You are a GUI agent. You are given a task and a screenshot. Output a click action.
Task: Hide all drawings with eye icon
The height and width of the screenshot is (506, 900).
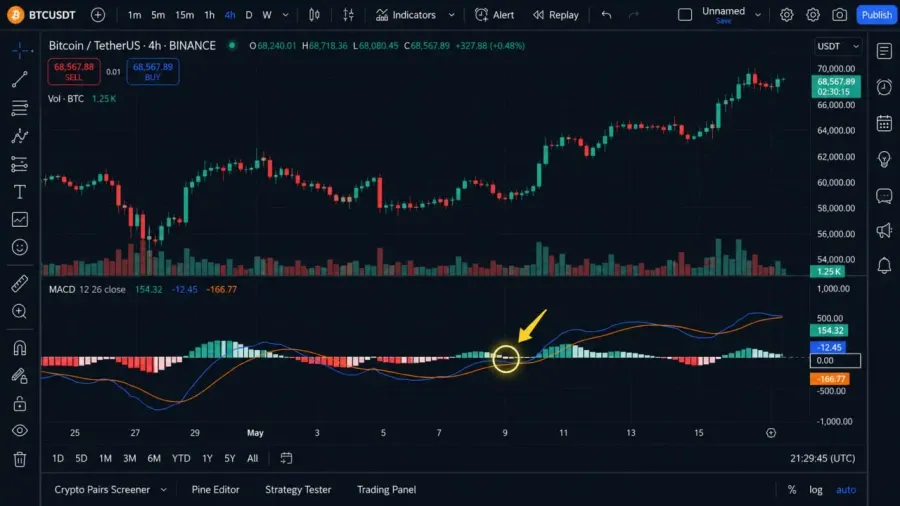20,431
